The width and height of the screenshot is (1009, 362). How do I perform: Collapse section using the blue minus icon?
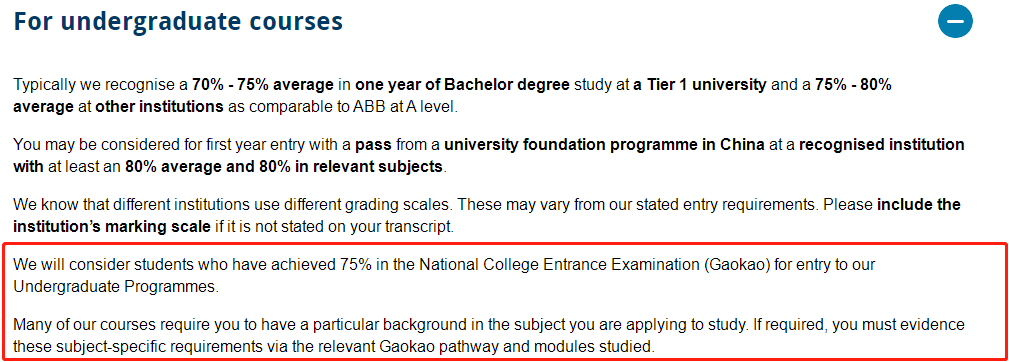(955, 21)
